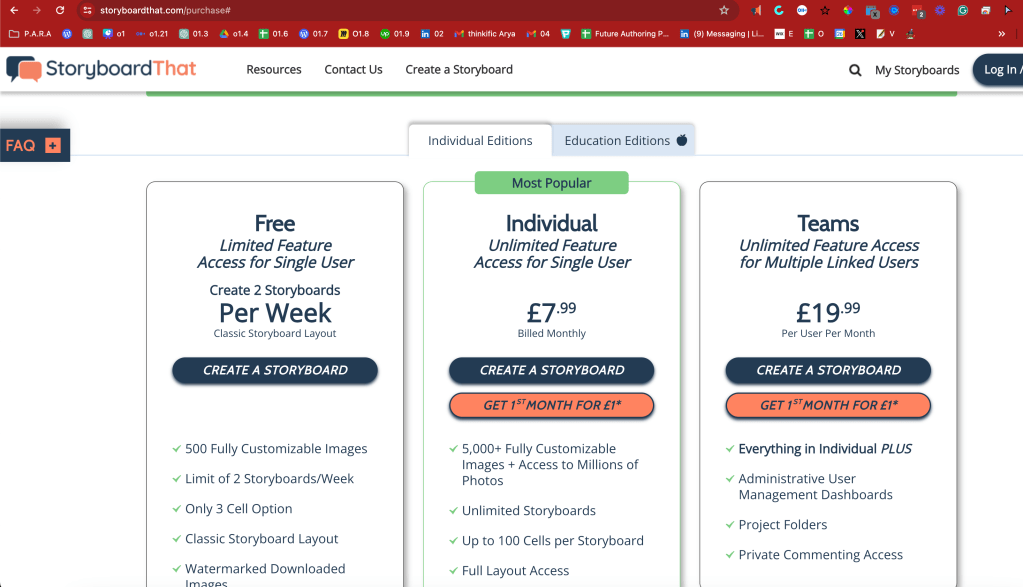
Task: Click 'Classic Storyboard Layout' checklist feature
Action: point(262,539)
